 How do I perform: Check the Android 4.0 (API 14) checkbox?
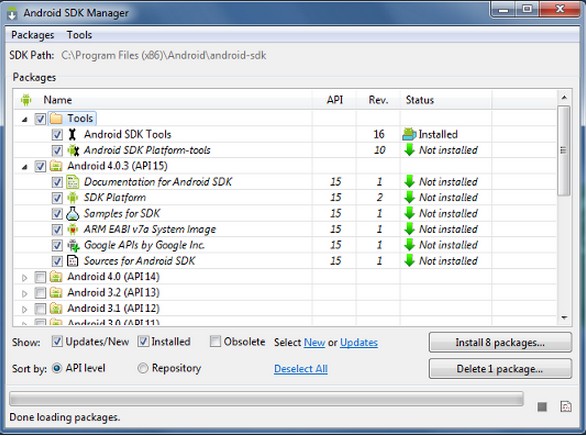coord(40,277)
